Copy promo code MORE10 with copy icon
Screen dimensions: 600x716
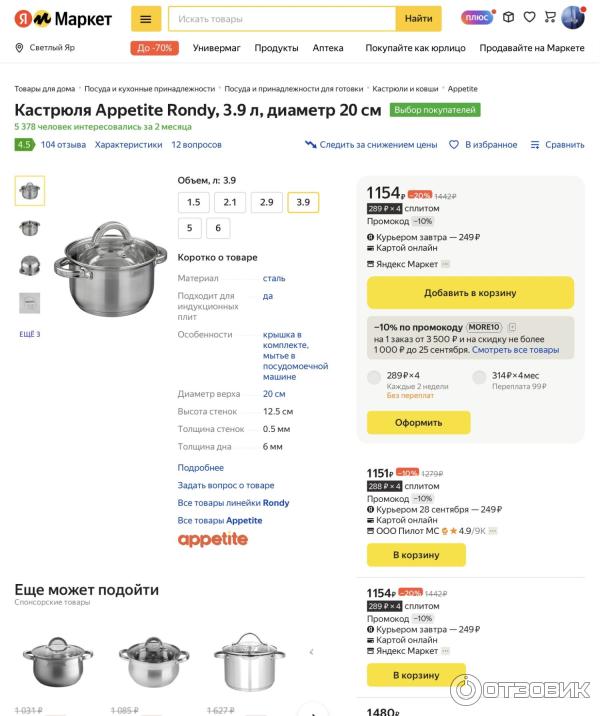click(511, 327)
